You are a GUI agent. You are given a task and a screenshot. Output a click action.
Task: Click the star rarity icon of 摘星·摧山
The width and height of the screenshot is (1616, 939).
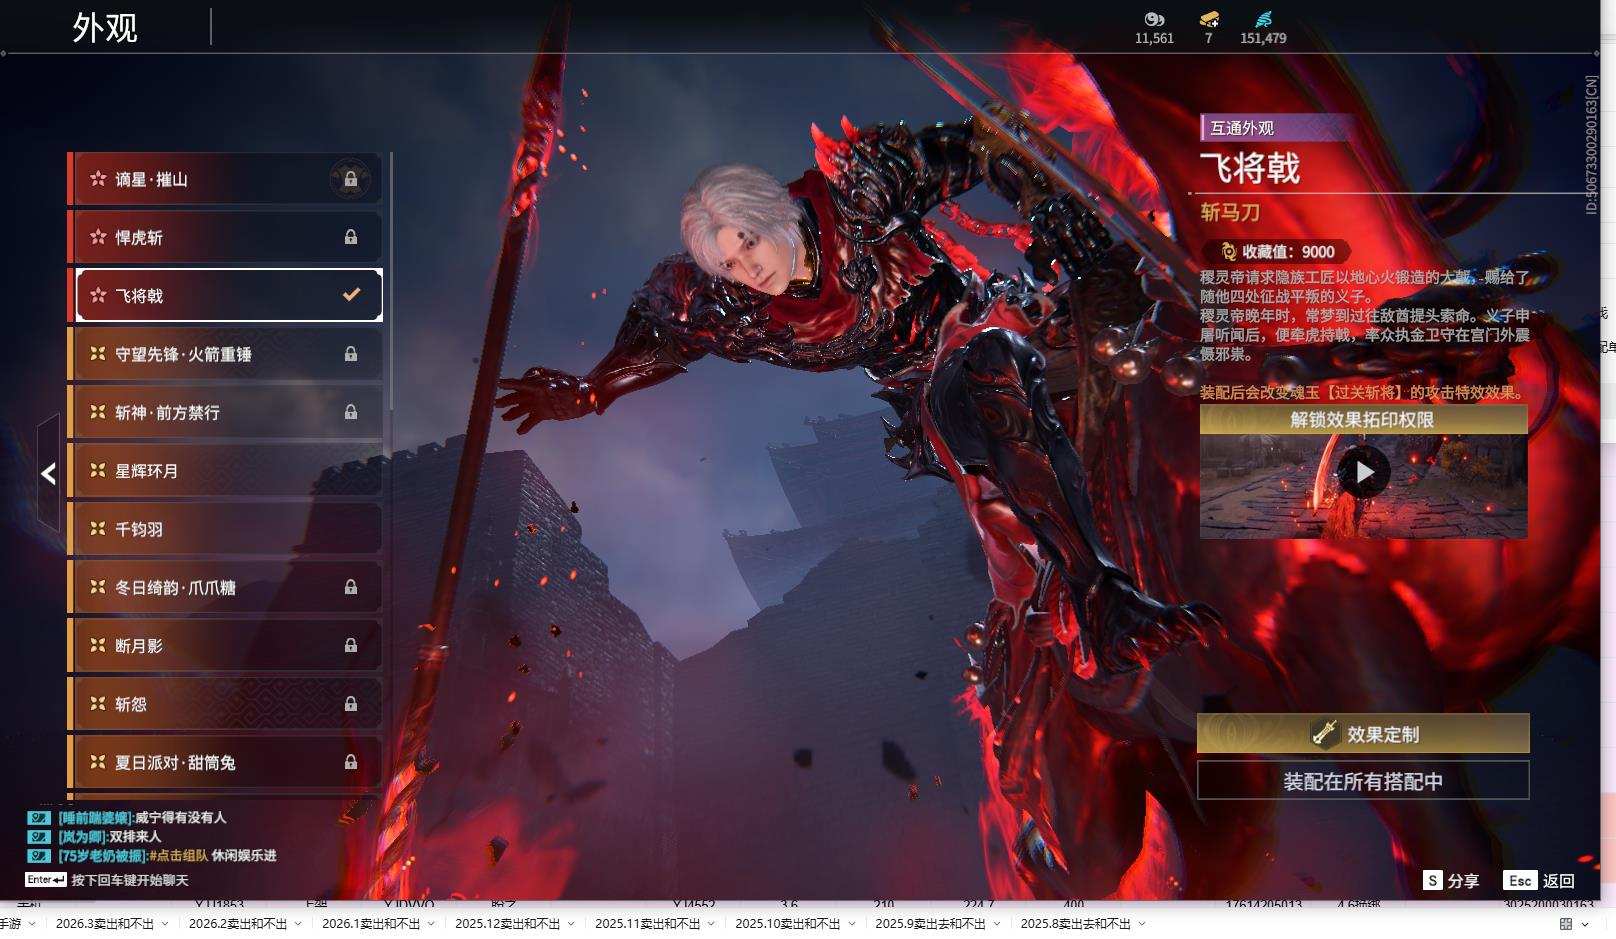(98, 179)
